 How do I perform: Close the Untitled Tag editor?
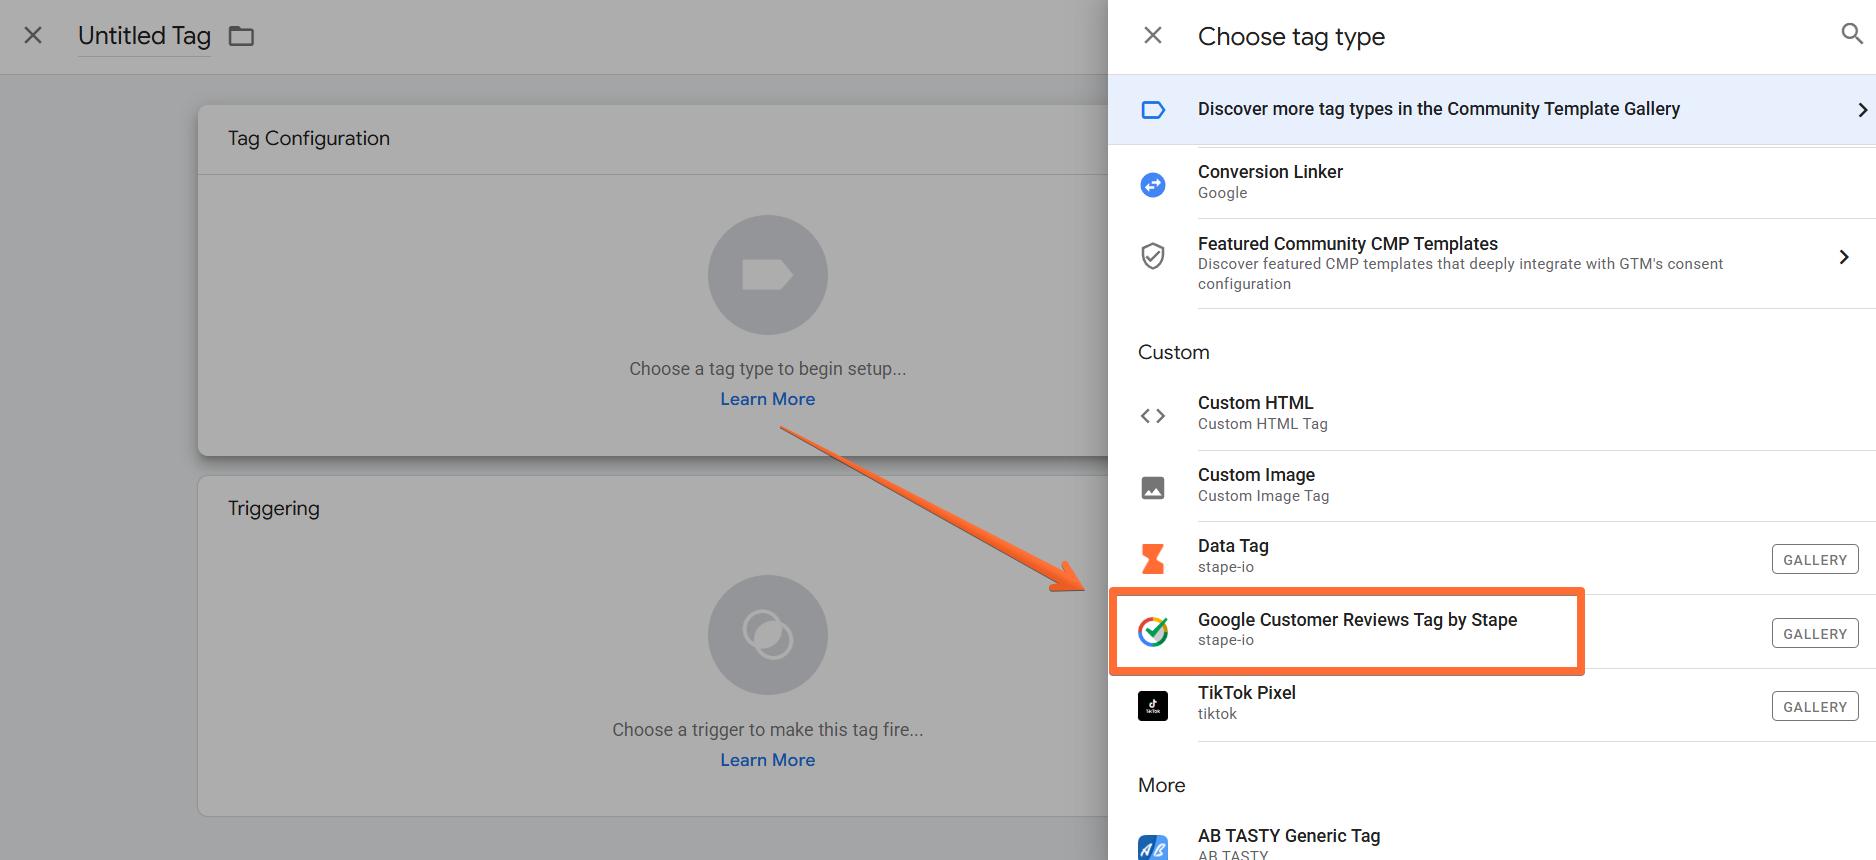[33, 36]
